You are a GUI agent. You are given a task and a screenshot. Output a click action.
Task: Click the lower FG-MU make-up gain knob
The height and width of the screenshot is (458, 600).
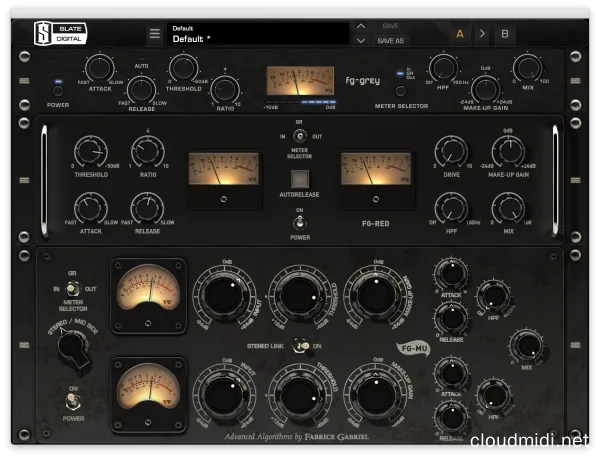[377, 396]
